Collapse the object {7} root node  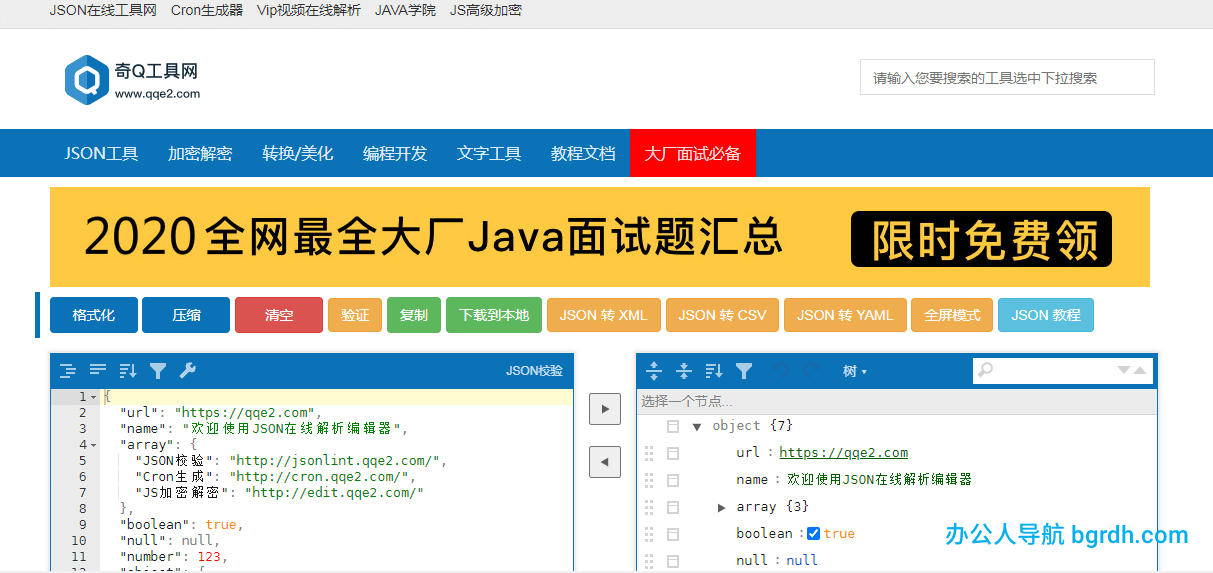(x=697, y=426)
